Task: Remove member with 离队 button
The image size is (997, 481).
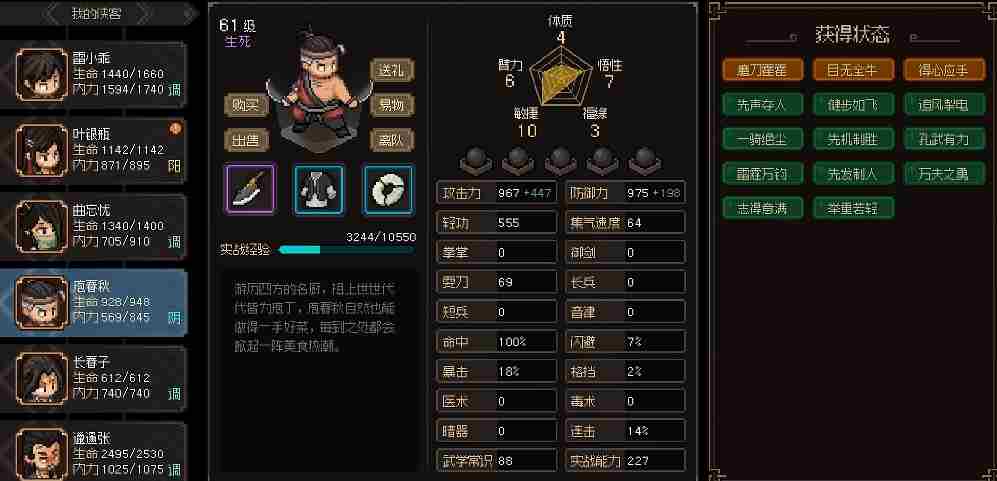Action: tap(392, 140)
